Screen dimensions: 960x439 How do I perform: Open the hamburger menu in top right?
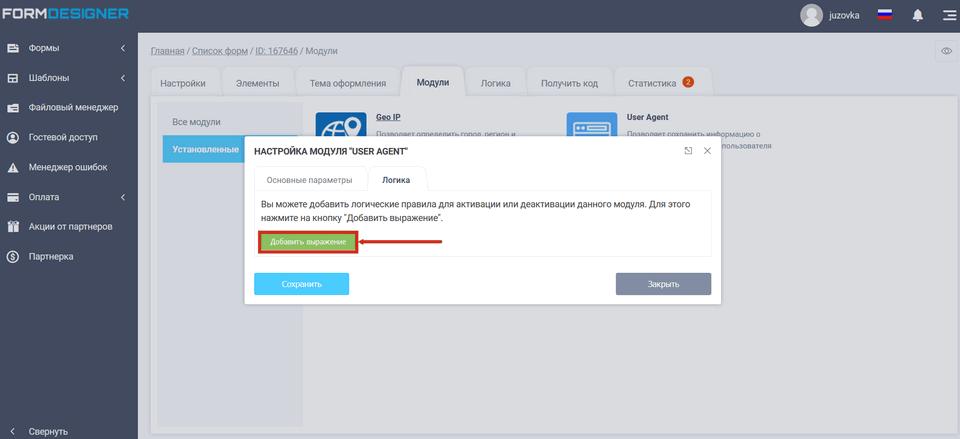click(x=947, y=15)
